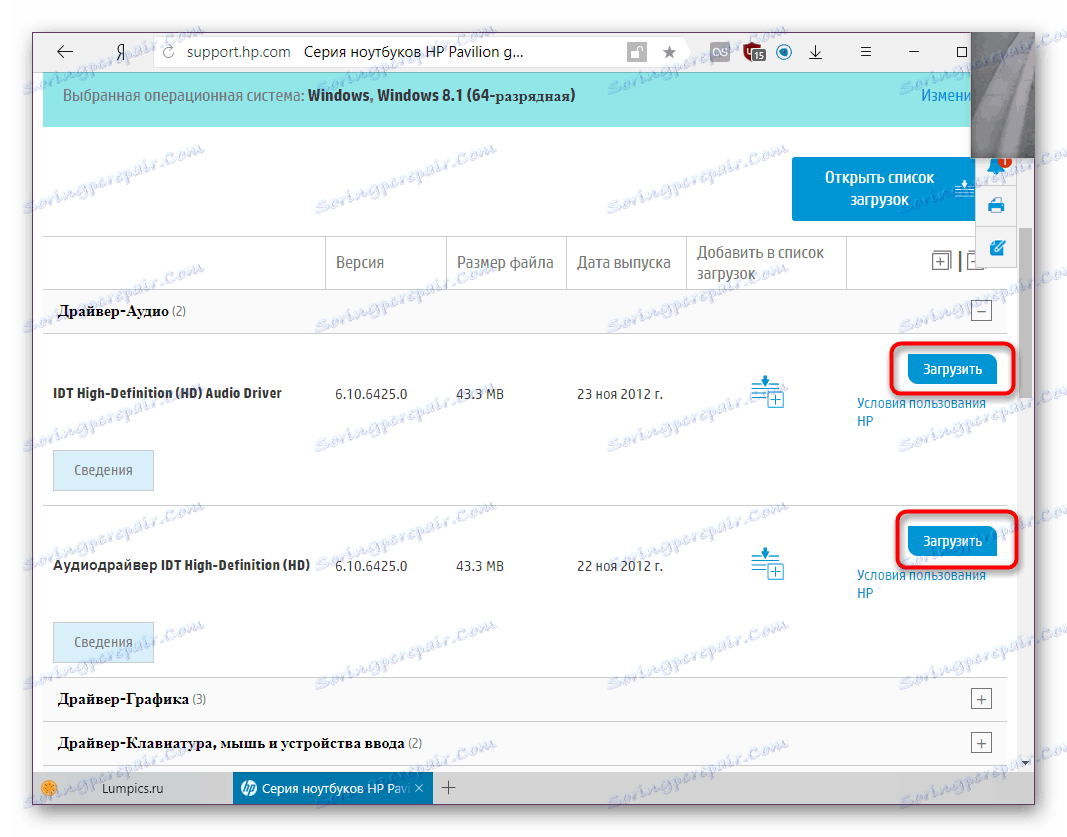This screenshot has width=1067, height=837.
Task: Open the browser downloads arrow
Action: tap(815, 52)
